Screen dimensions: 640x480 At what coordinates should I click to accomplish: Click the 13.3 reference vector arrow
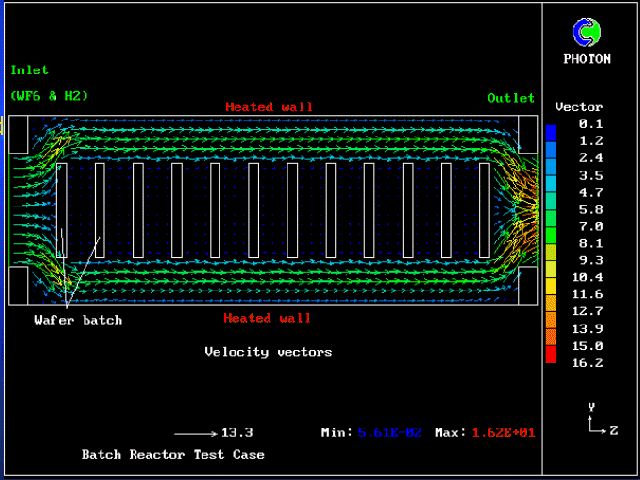coord(196,433)
